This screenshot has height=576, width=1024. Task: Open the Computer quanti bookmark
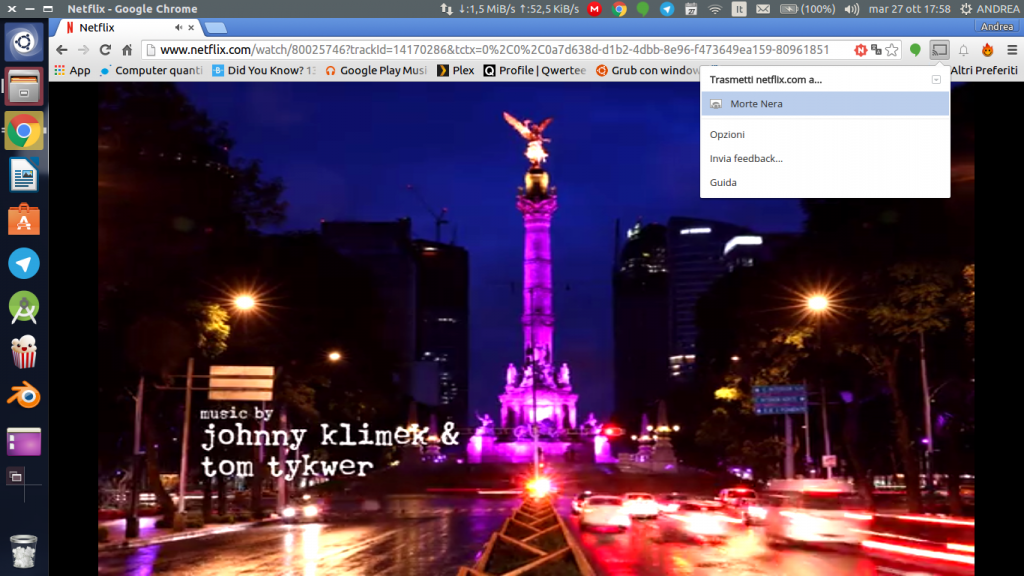point(151,71)
